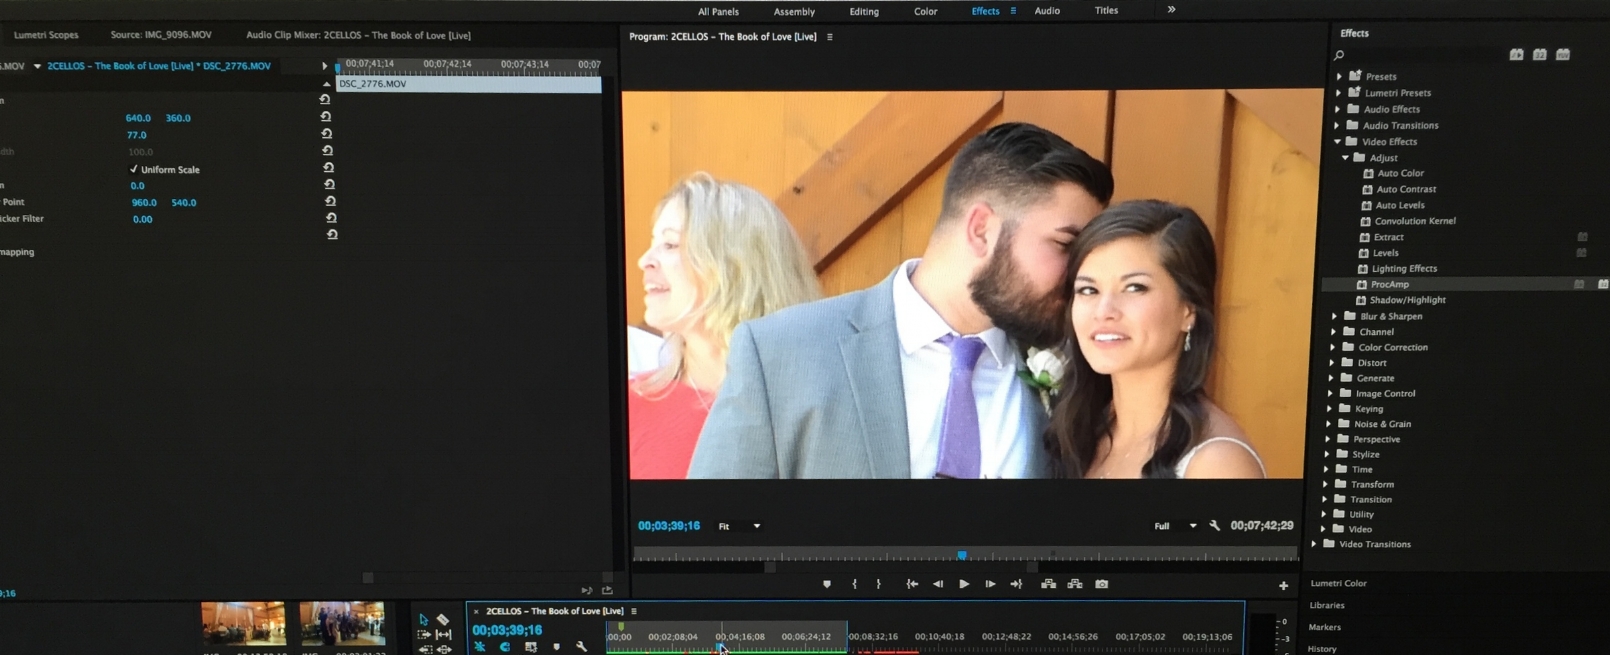Open the Lumetri Scopes panel tab
The width and height of the screenshot is (1610, 655).
click(x=46, y=35)
